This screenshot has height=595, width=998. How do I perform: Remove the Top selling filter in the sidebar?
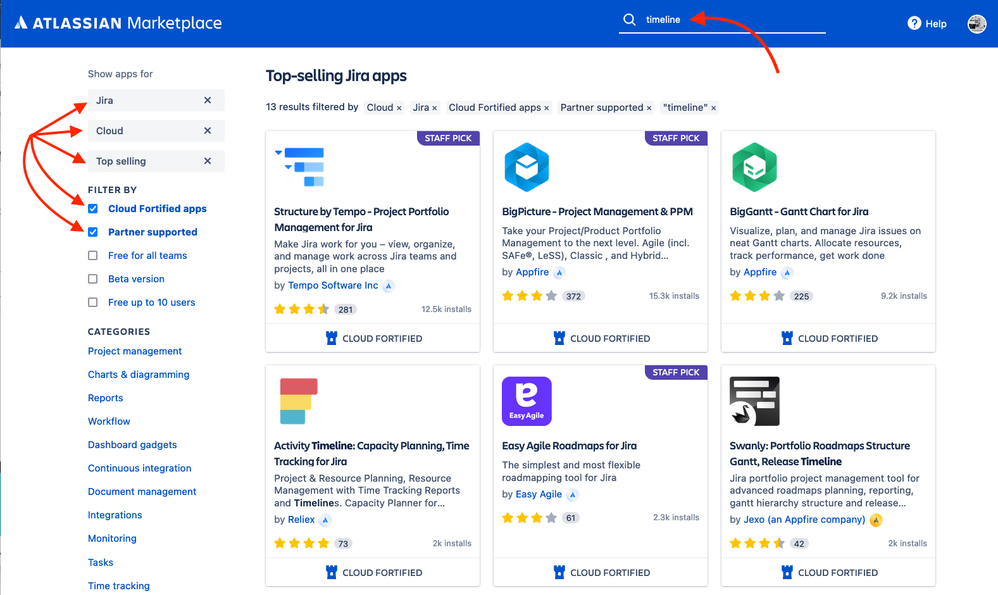coord(207,161)
